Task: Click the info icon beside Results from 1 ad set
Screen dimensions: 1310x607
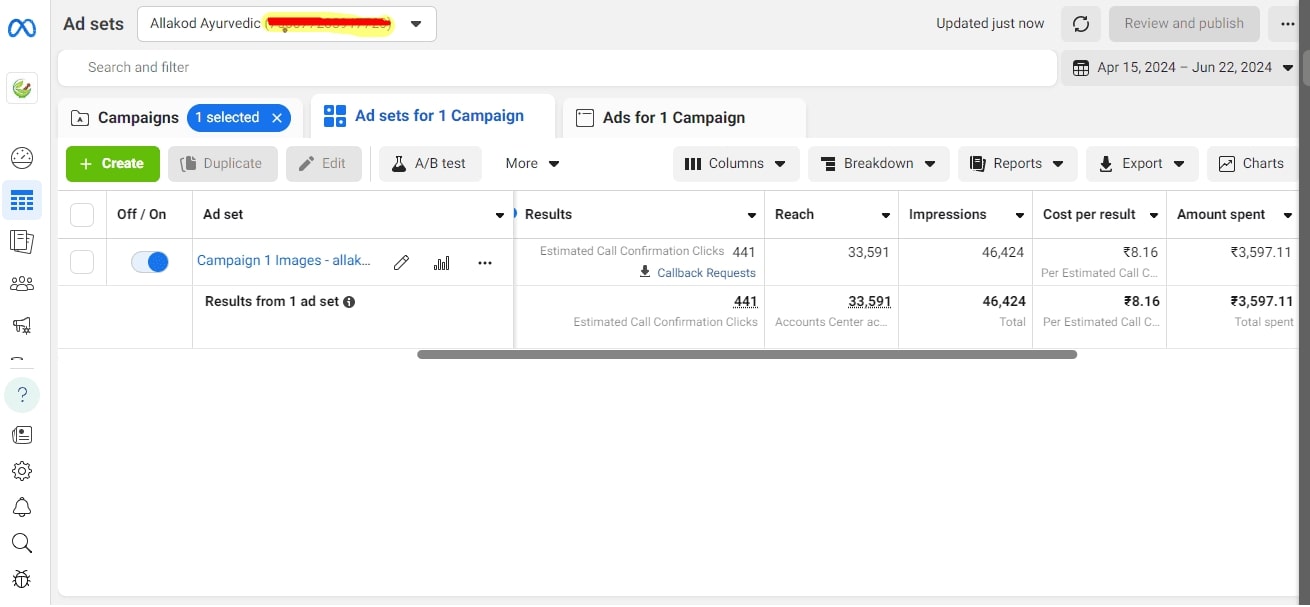Action: point(349,301)
